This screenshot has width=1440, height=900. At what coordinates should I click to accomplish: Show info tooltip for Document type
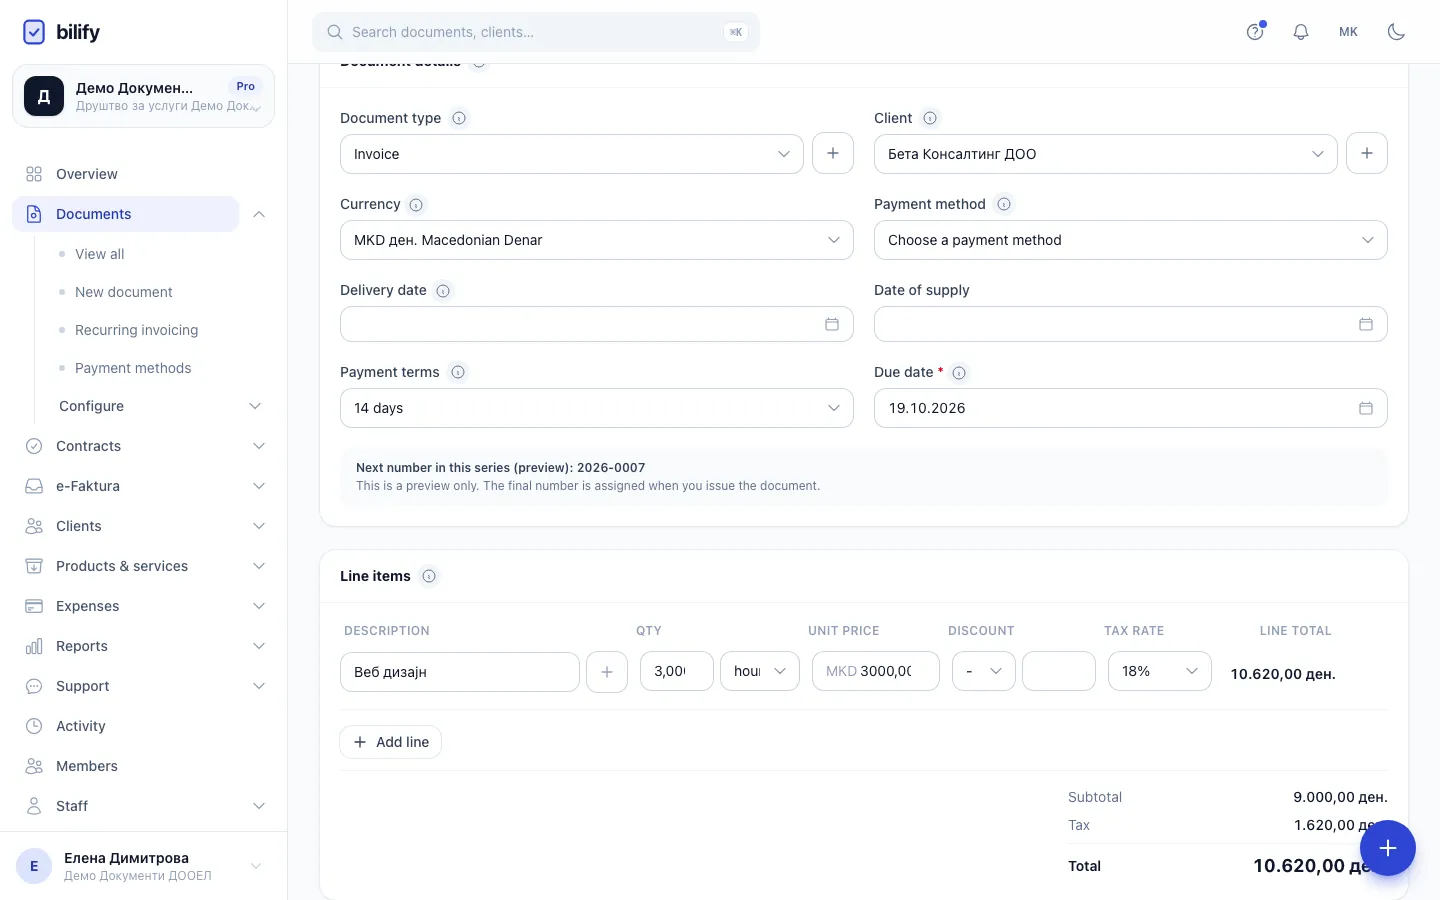(x=459, y=118)
